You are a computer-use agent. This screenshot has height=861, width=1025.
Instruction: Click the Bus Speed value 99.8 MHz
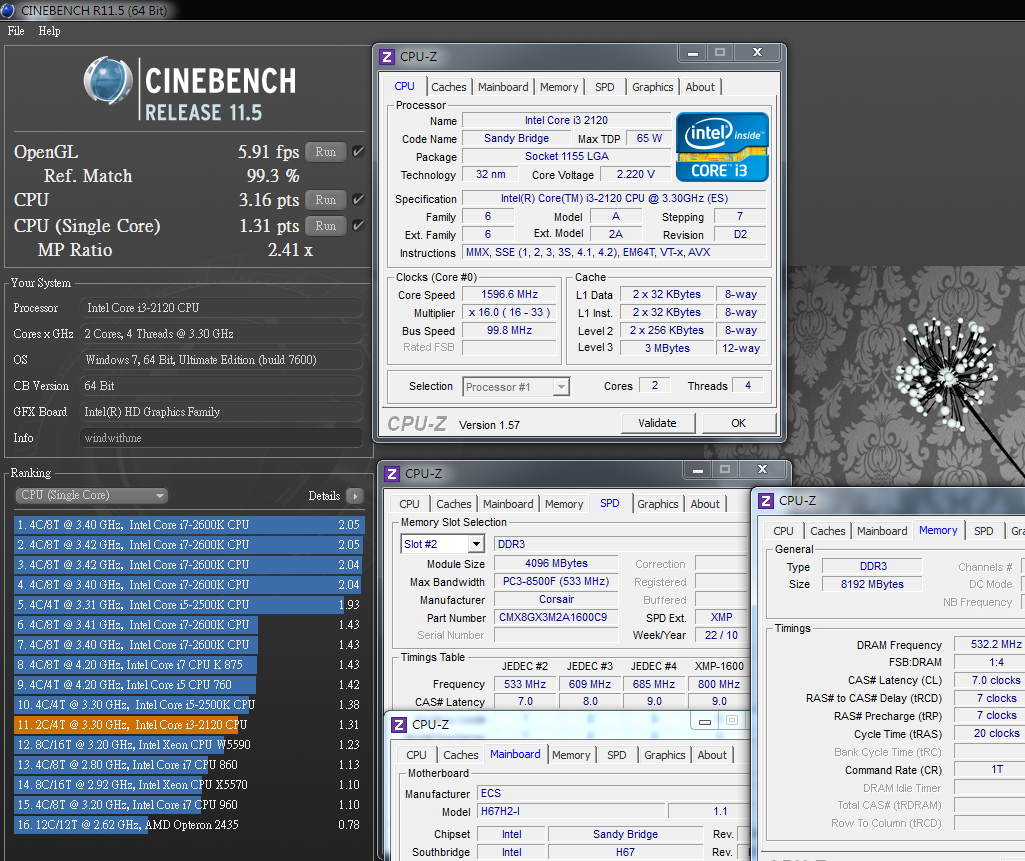(509, 331)
